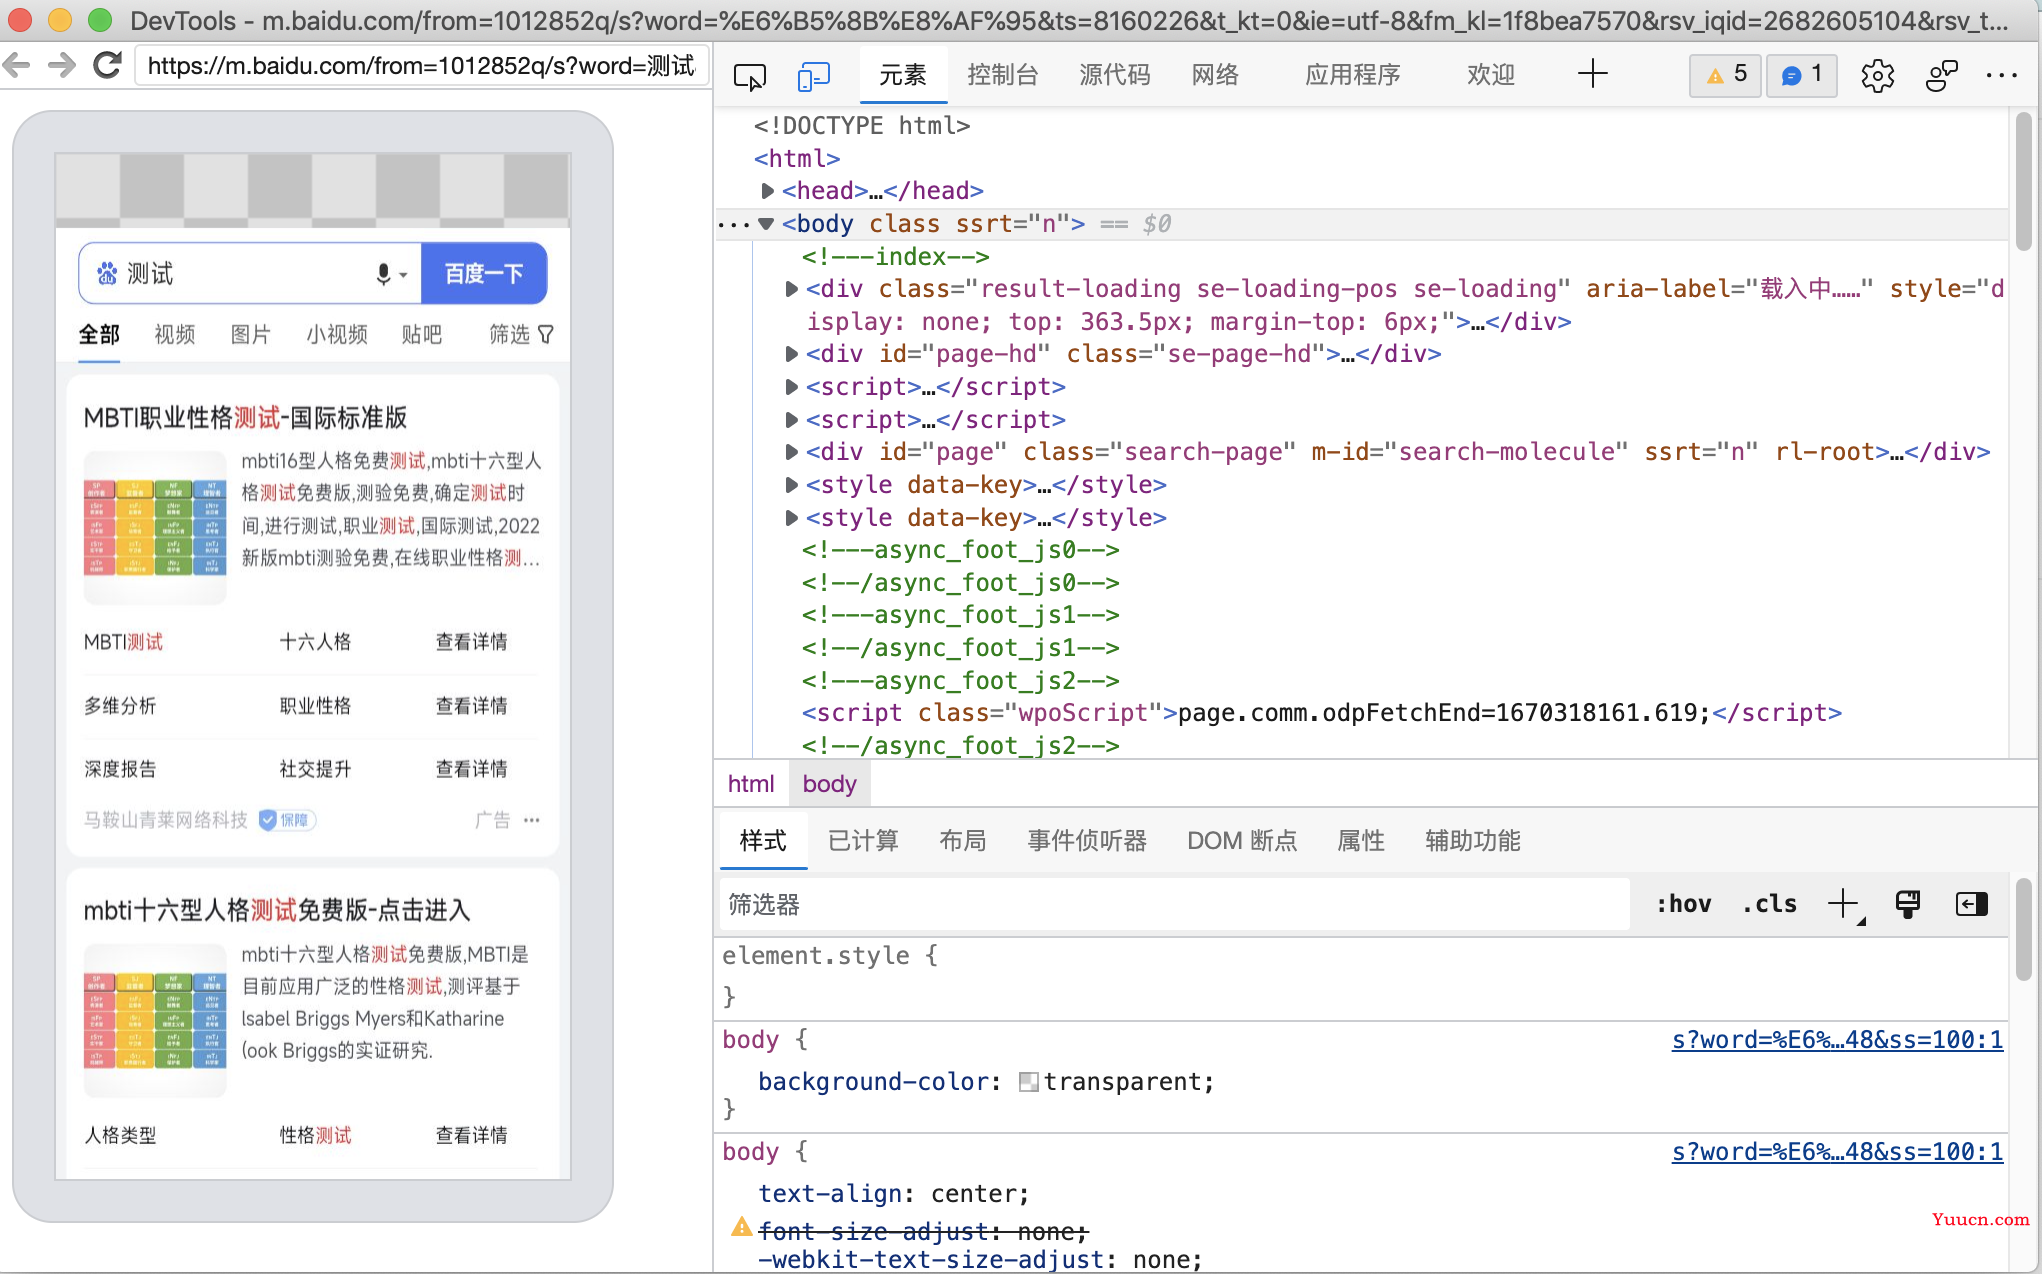Click the Baidu paw logo in search box
Viewport: 2042px width, 1274px height.
(106, 274)
